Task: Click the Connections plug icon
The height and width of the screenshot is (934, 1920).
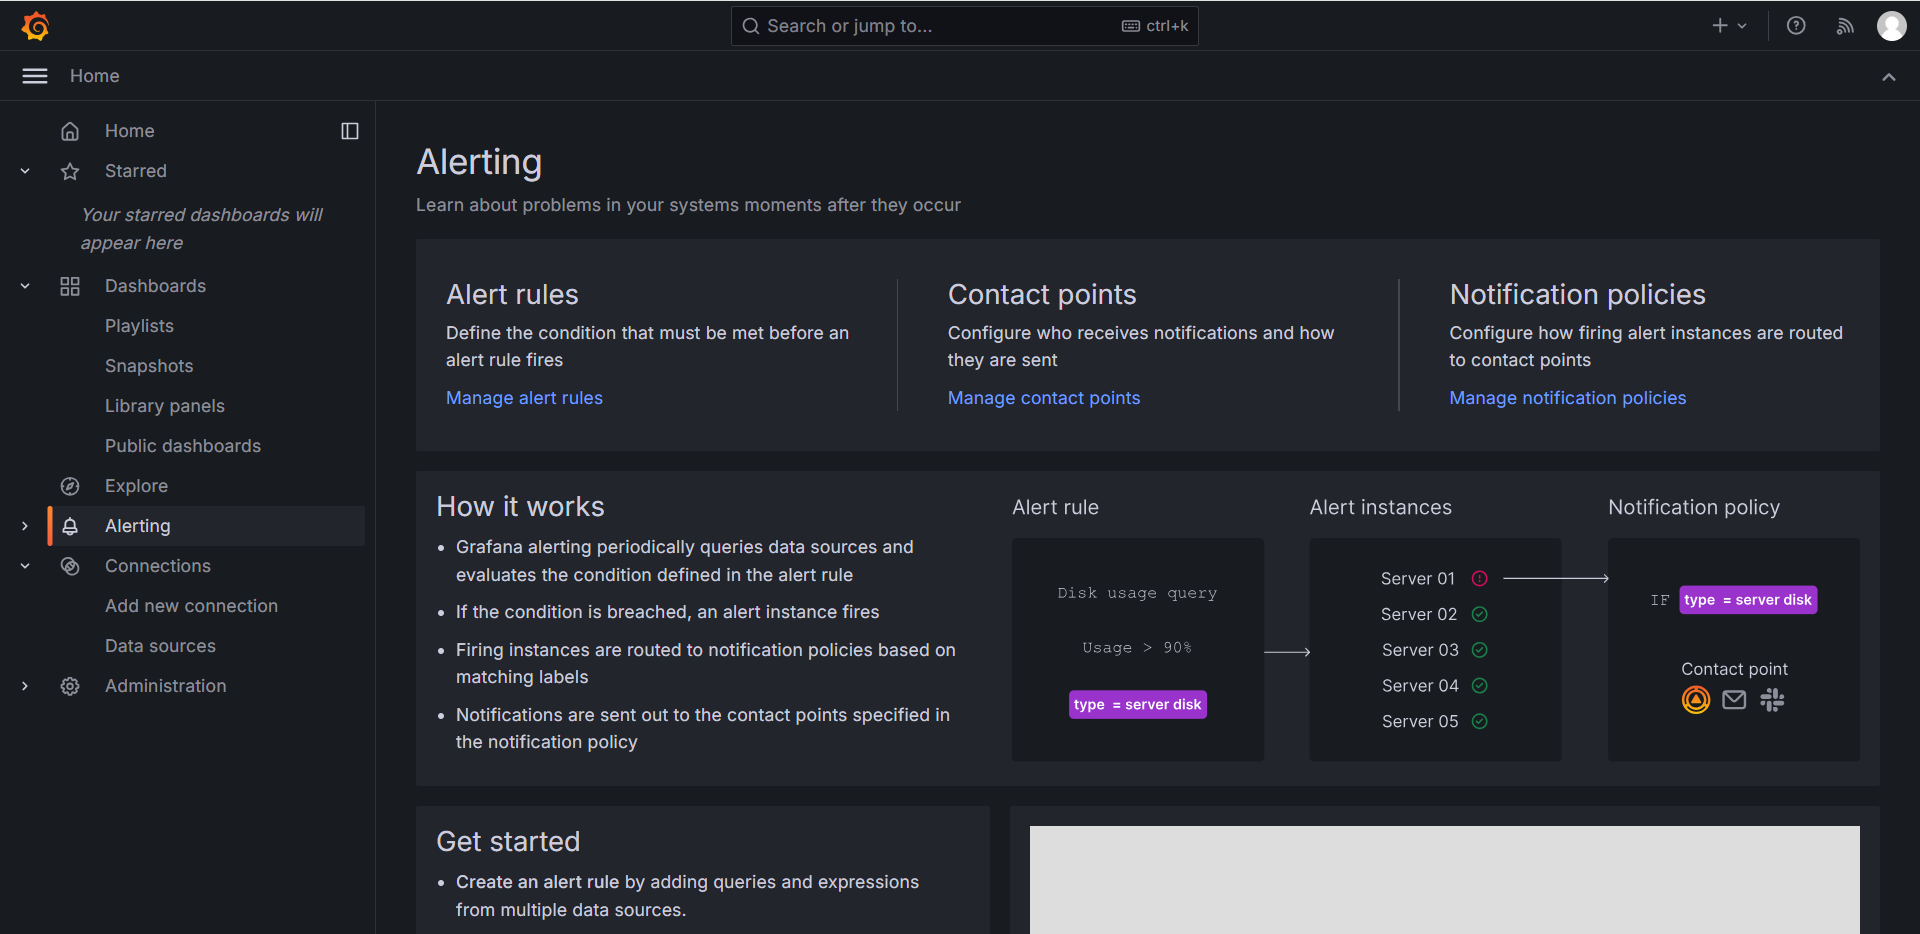Action: click(70, 566)
